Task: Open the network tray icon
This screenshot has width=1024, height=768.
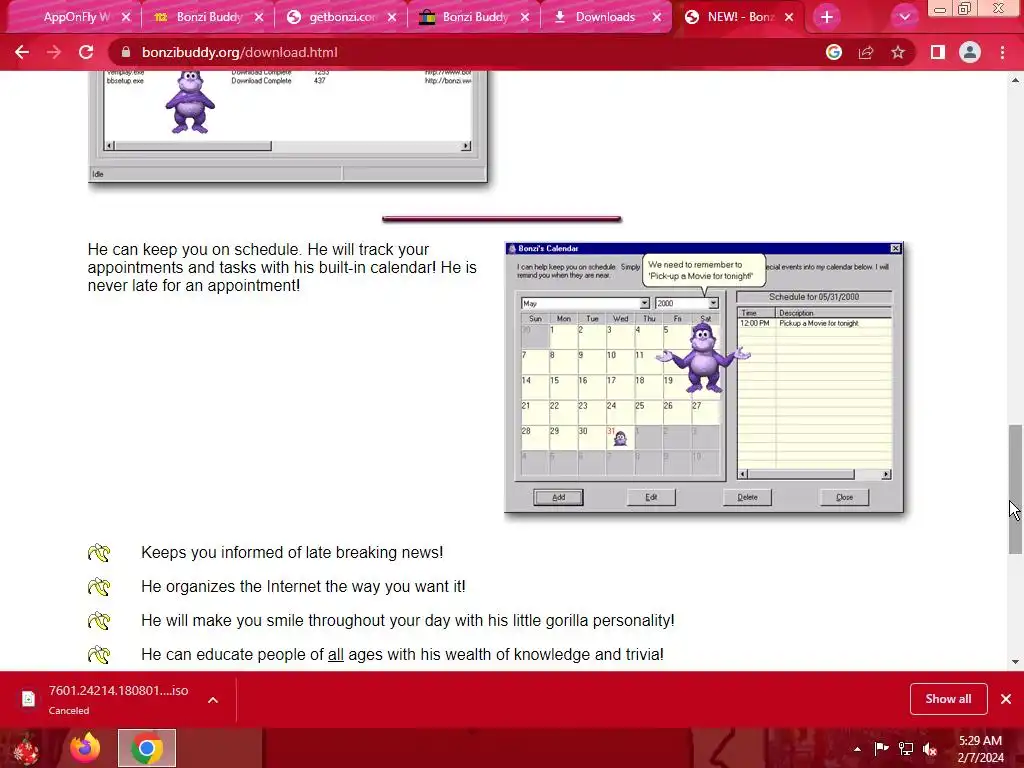Action: (x=906, y=749)
